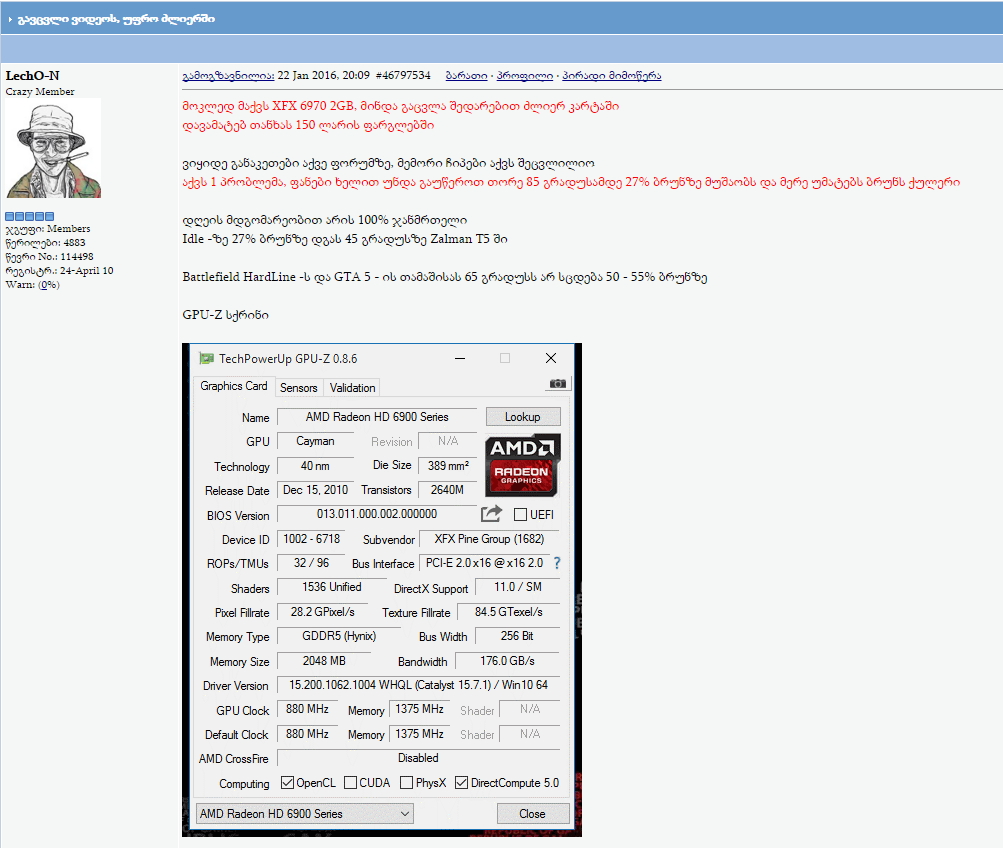
Task: Click LechO-N's avatar picture
Action: [54, 148]
